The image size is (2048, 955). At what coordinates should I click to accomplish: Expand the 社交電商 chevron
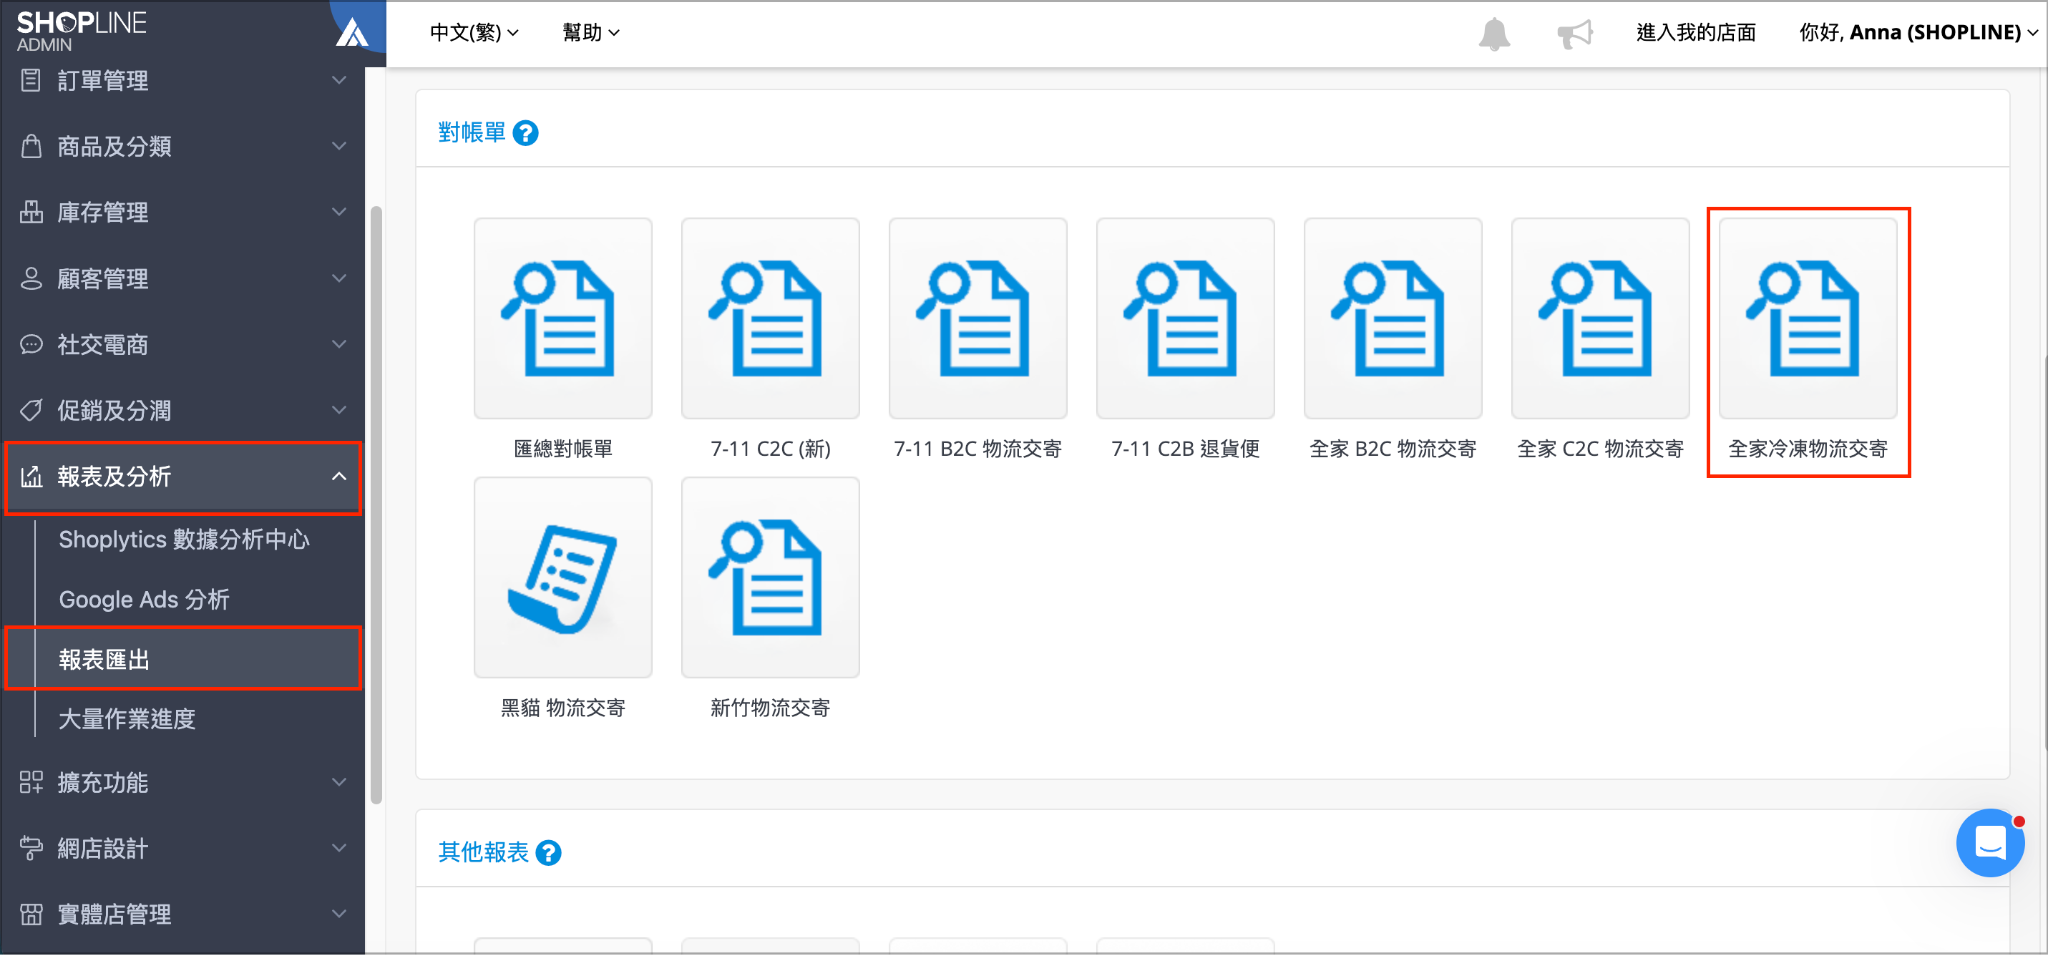coord(339,344)
